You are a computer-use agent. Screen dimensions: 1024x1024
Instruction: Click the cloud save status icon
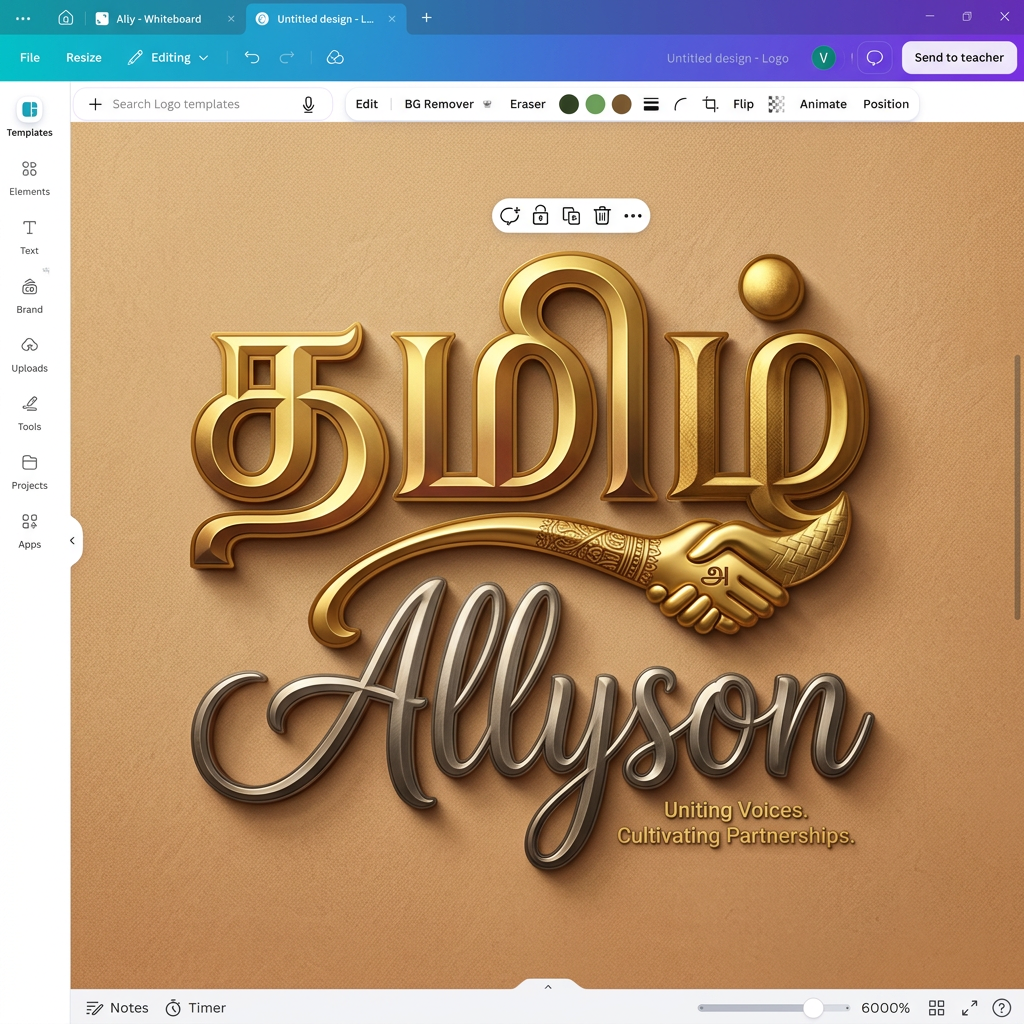click(335, 57)
